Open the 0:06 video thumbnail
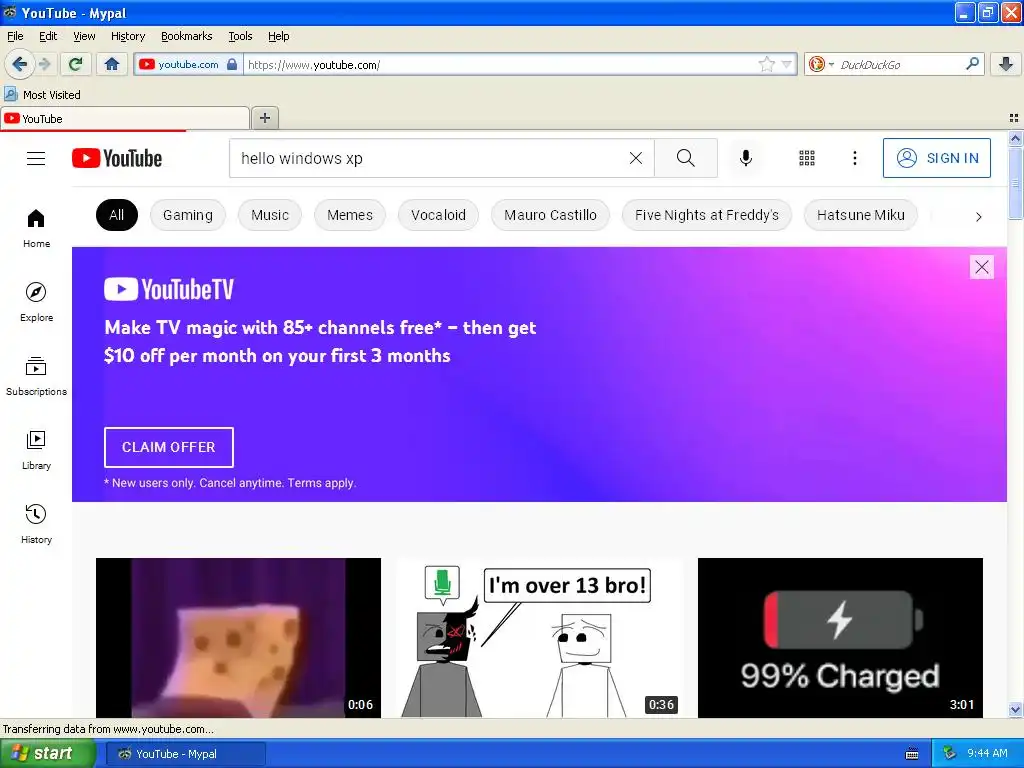The width and height of the screenshot is (1024, 768). [x=238, y=638]
